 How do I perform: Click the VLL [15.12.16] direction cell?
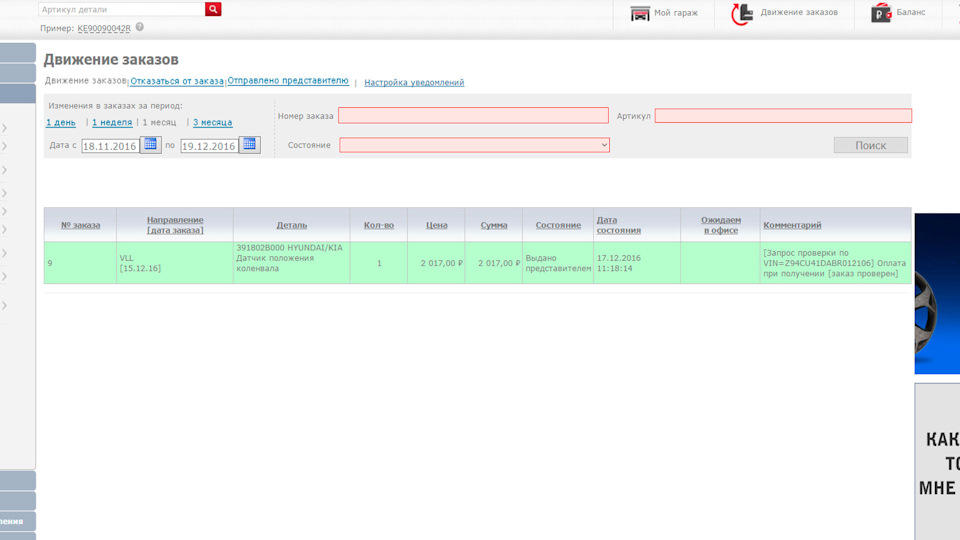pos(174,263)
